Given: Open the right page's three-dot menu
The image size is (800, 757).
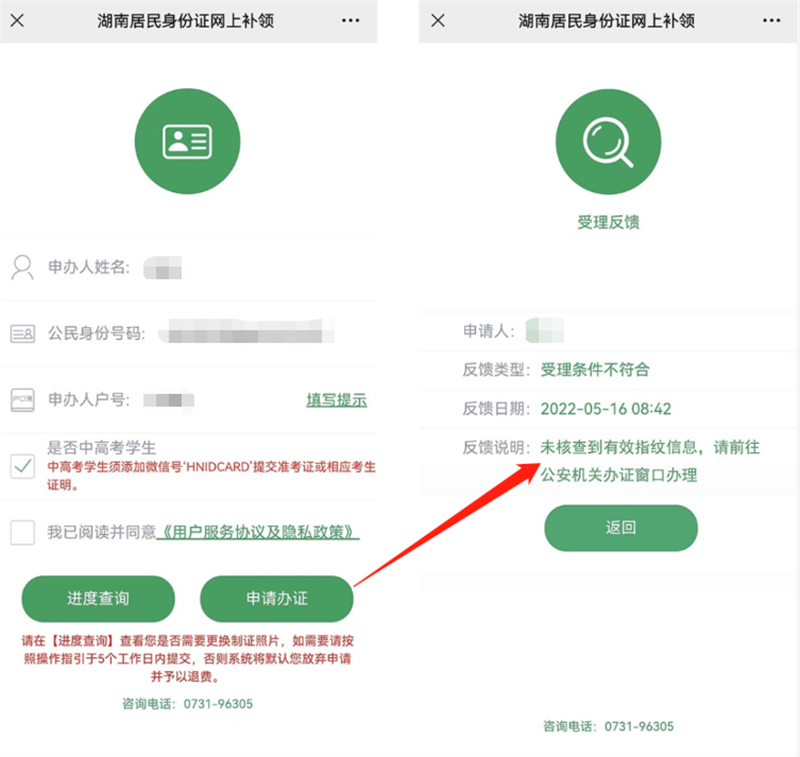Looking at the screenshot, I should pos(771,20).
